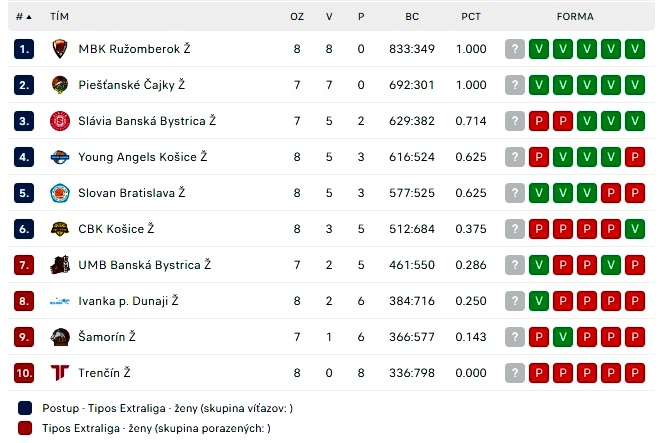This screenshot has width=667, height=443.
Task: Sort standings by BC column header
Action: 412,17
